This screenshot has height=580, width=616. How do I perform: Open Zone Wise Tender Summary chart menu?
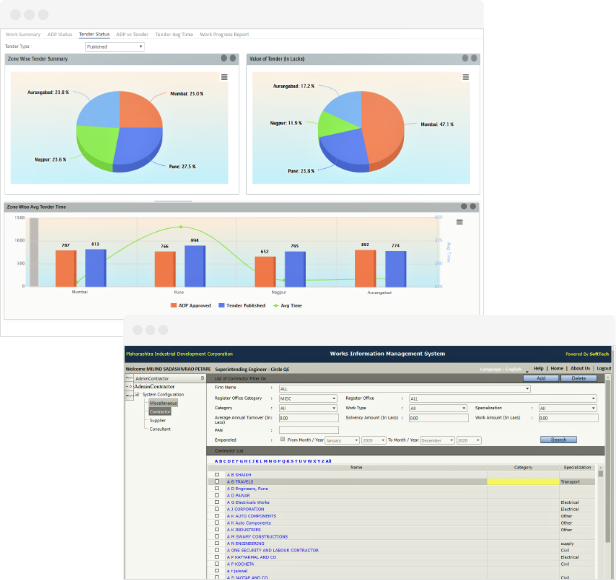[223, 77]
